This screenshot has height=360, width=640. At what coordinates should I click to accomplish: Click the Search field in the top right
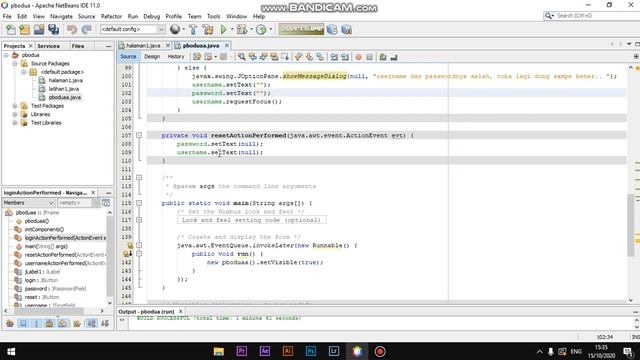coord(592,16)
